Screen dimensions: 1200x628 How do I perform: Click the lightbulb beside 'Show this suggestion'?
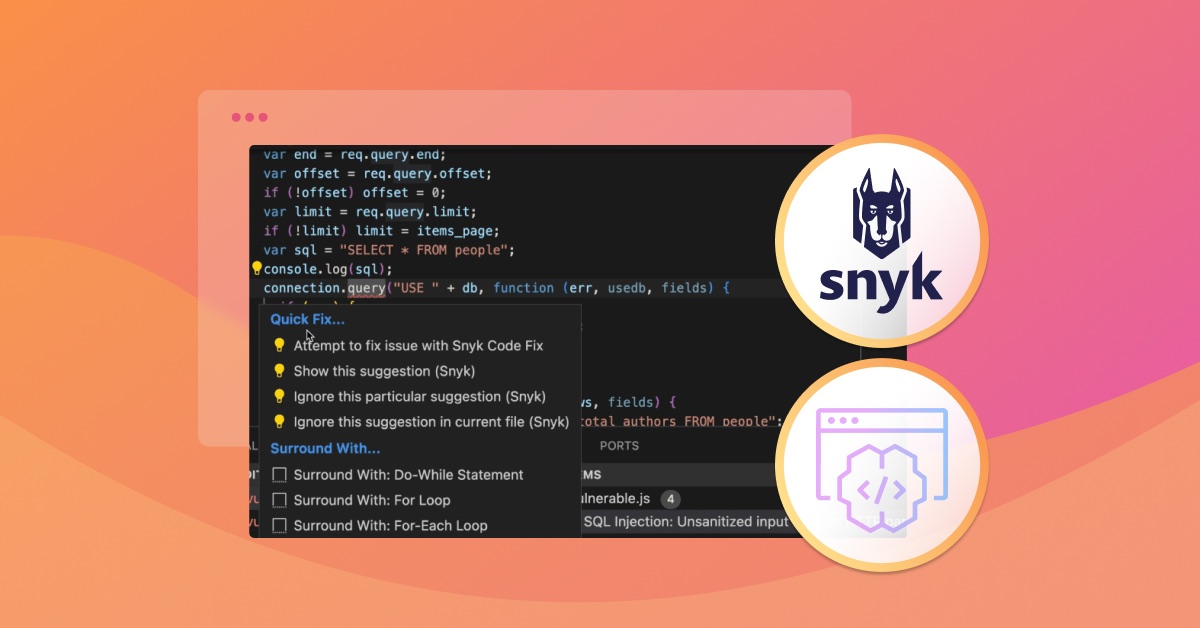click(279, 371)
